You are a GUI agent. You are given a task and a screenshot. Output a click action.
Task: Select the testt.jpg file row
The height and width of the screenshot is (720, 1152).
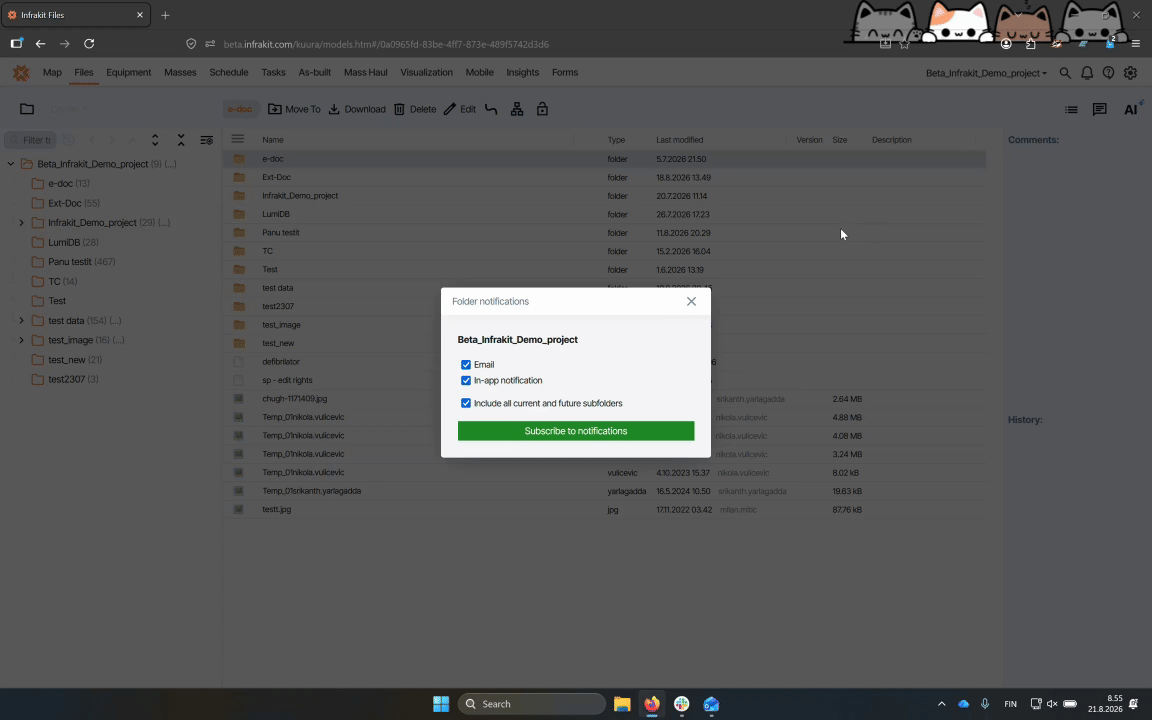[604, 509]
